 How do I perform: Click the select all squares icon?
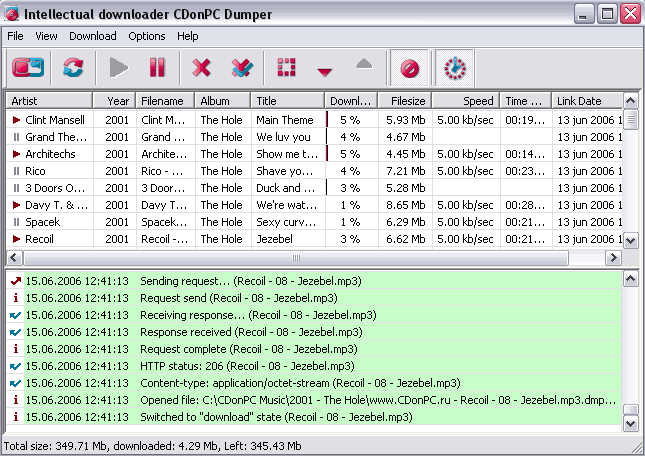287,67
